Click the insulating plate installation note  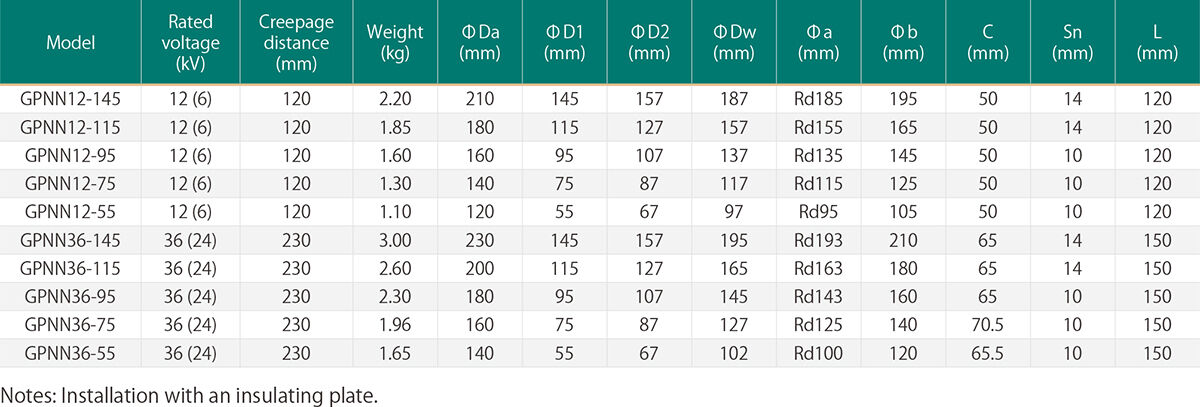coord(190,394)
